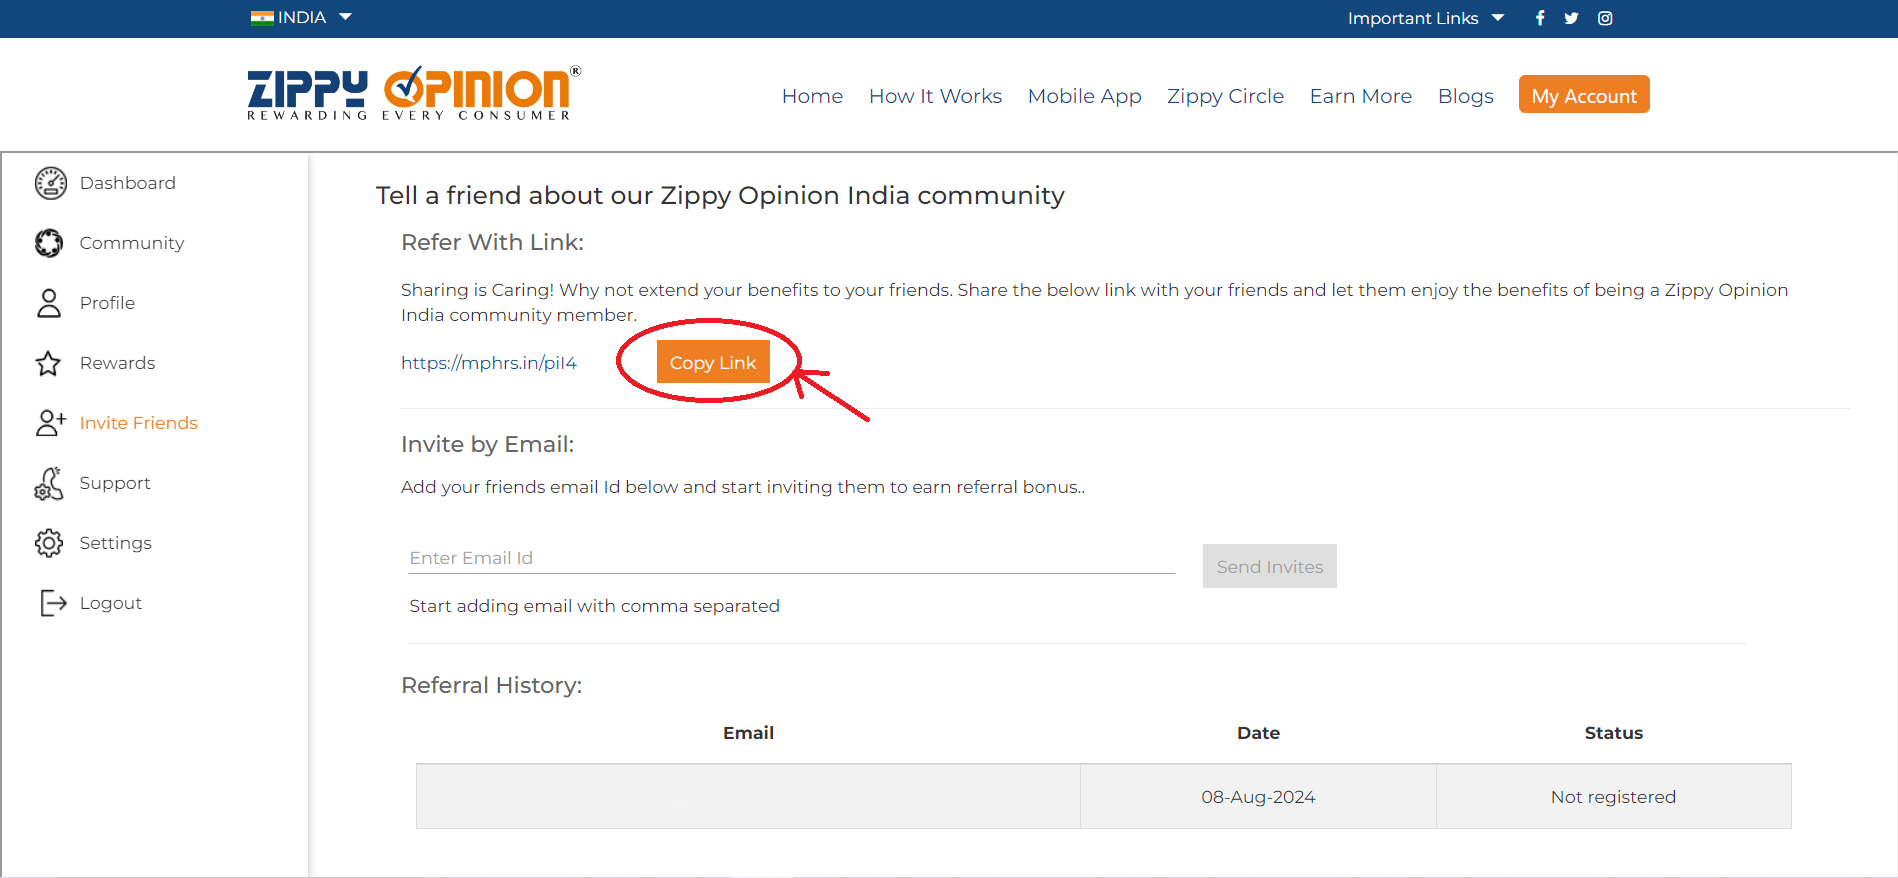Viewport: 1898px width, 878px height.
Task: Click the Logout arrow icon
Action: [x=53, y=603]
